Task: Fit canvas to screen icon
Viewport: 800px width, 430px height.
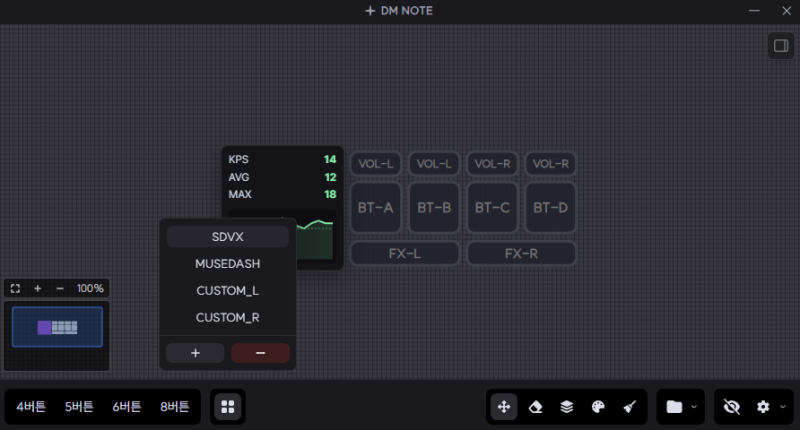Action: (x=15, y=288)
